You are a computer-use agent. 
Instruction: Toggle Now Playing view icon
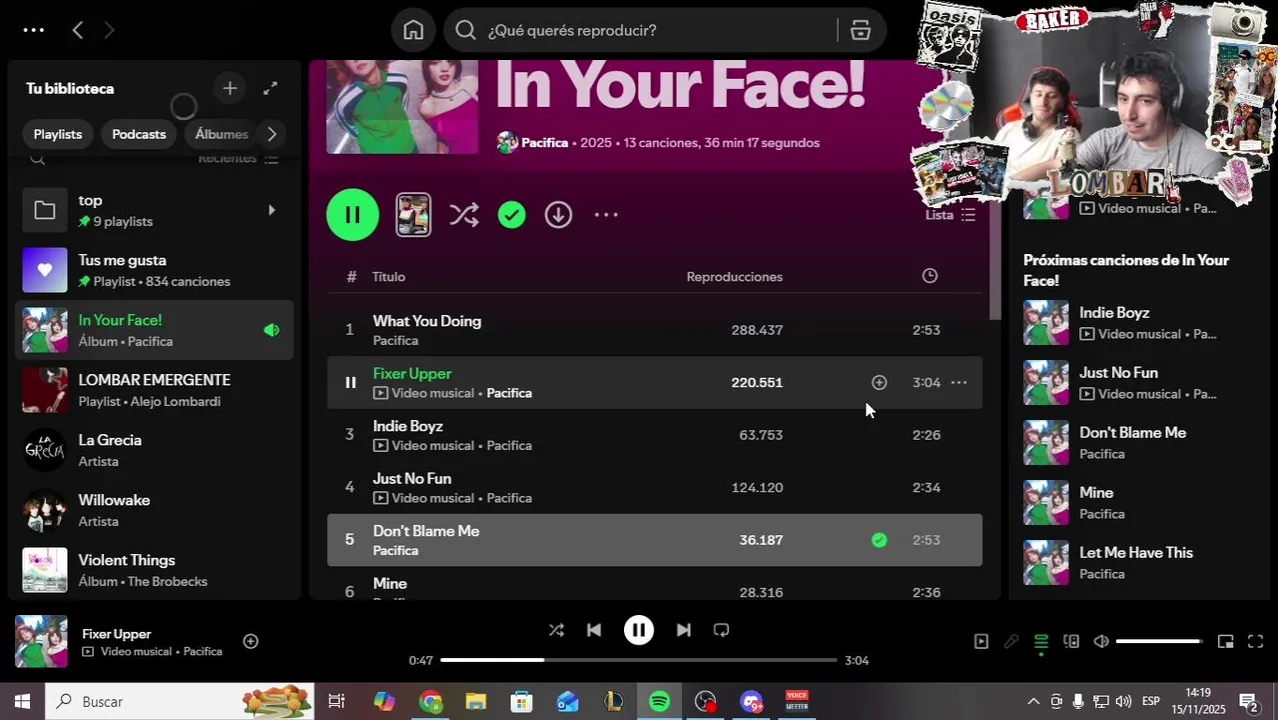point(981,641)
